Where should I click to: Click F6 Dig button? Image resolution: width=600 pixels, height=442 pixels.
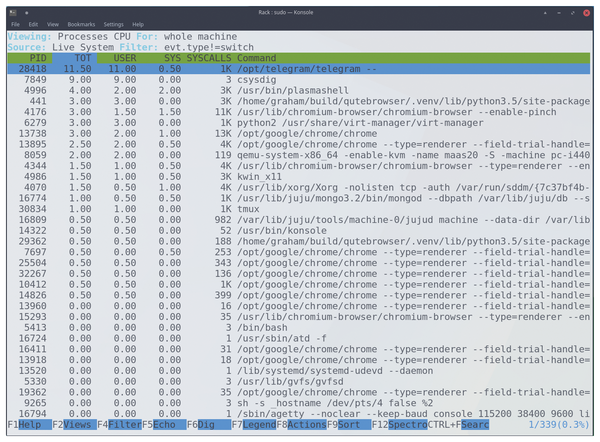click(x=209, y=425)
